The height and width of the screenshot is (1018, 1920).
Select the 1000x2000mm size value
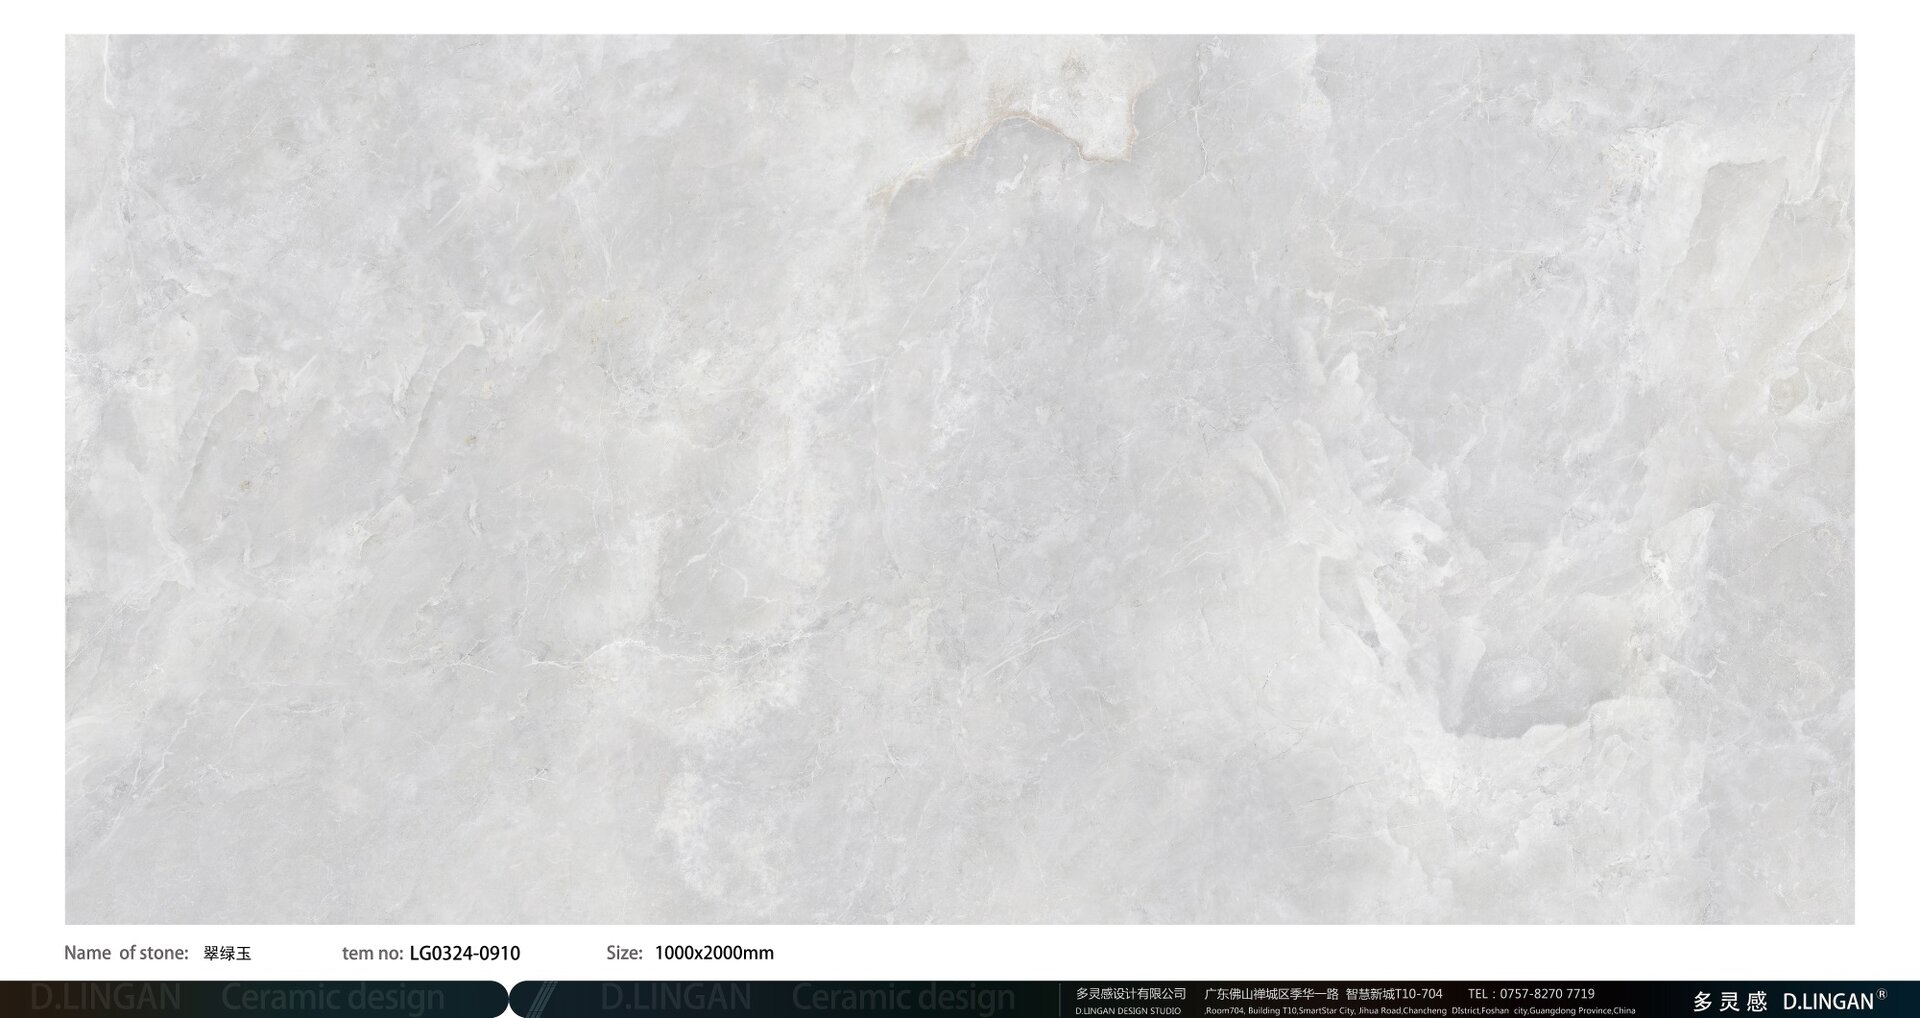pos(714,953)
